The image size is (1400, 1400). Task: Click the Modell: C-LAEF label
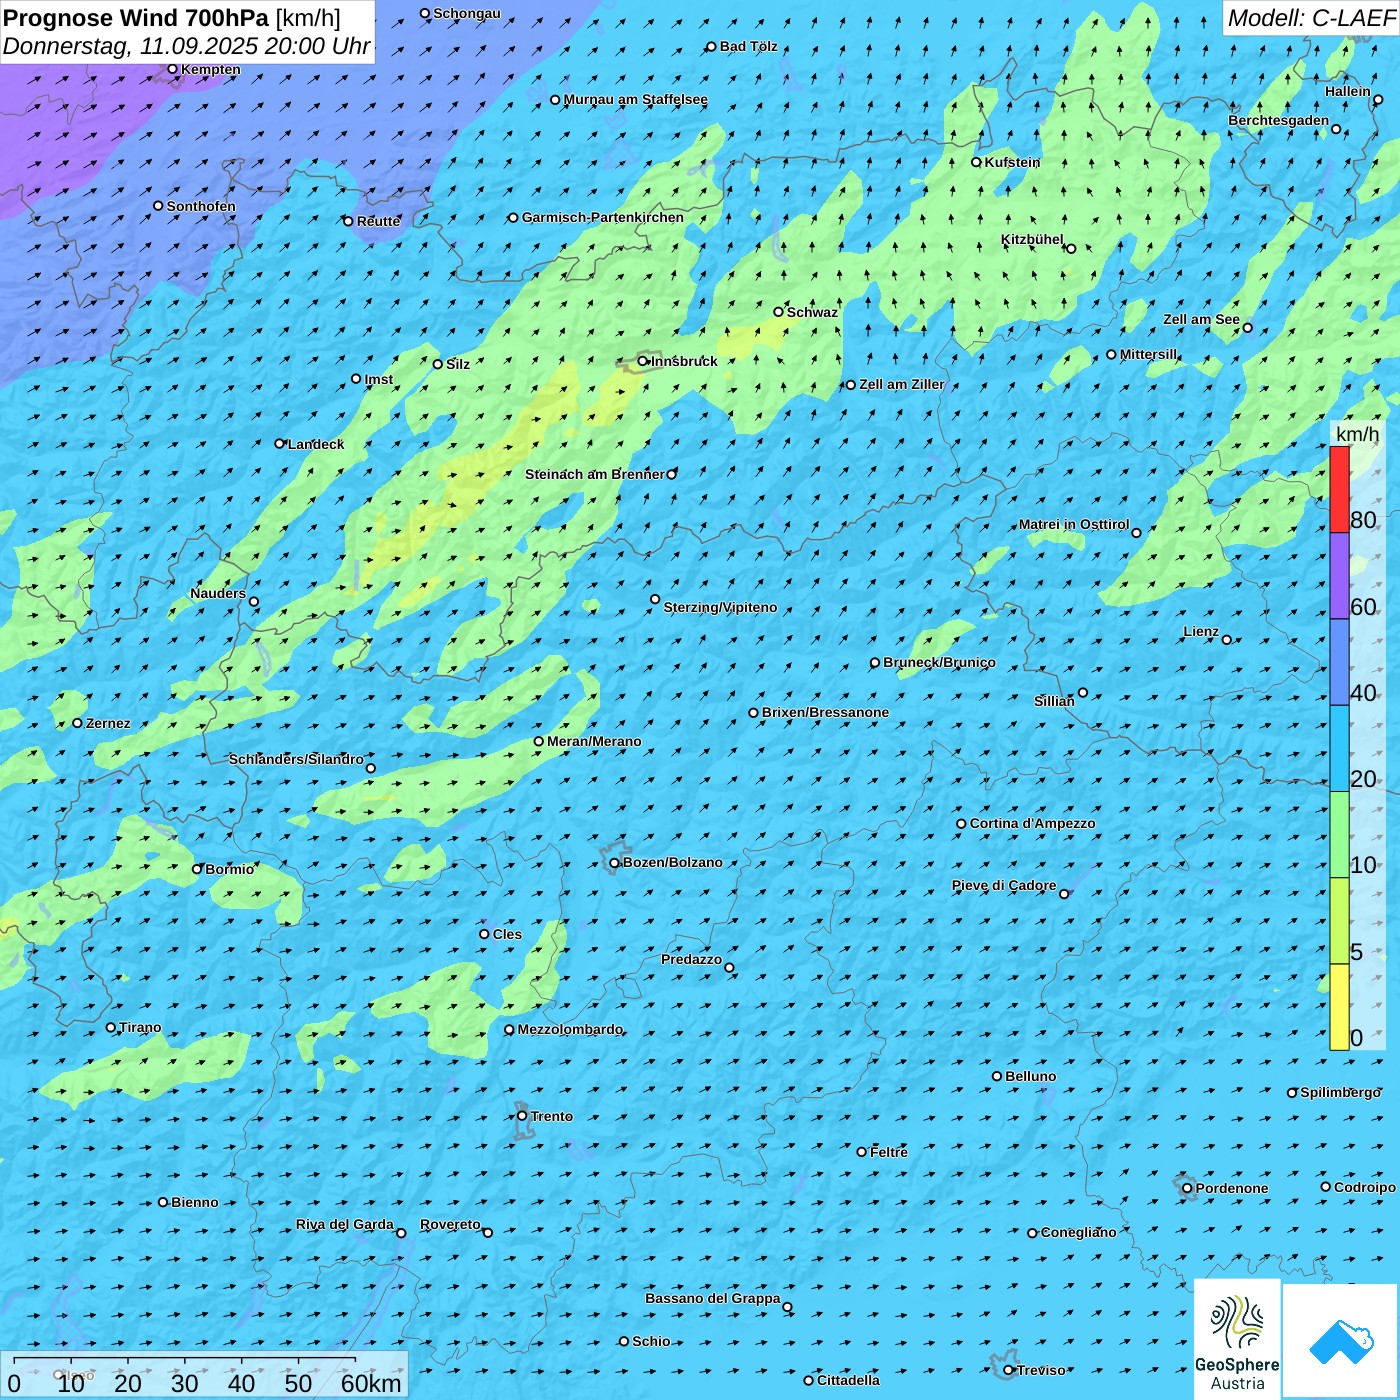(1311, 18)
